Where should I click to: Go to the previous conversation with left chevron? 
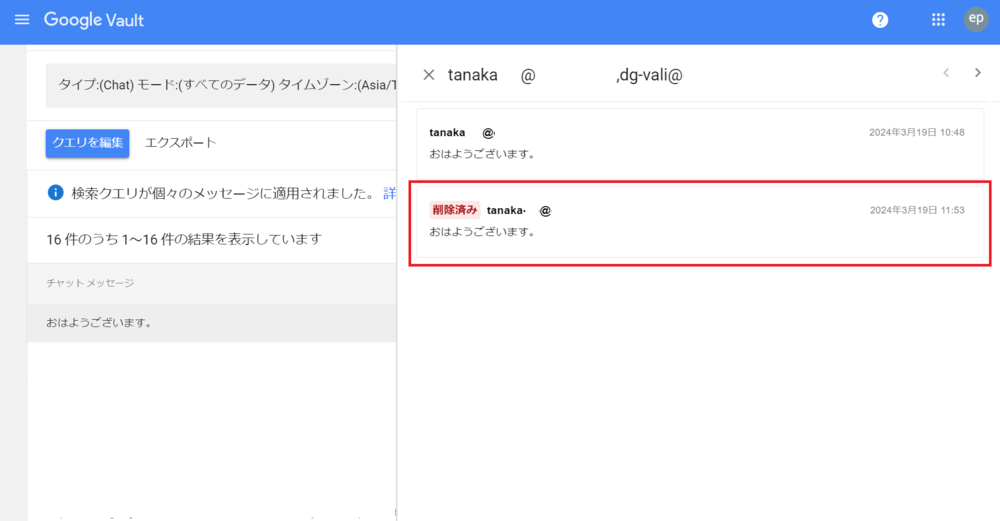coord(946,73)
